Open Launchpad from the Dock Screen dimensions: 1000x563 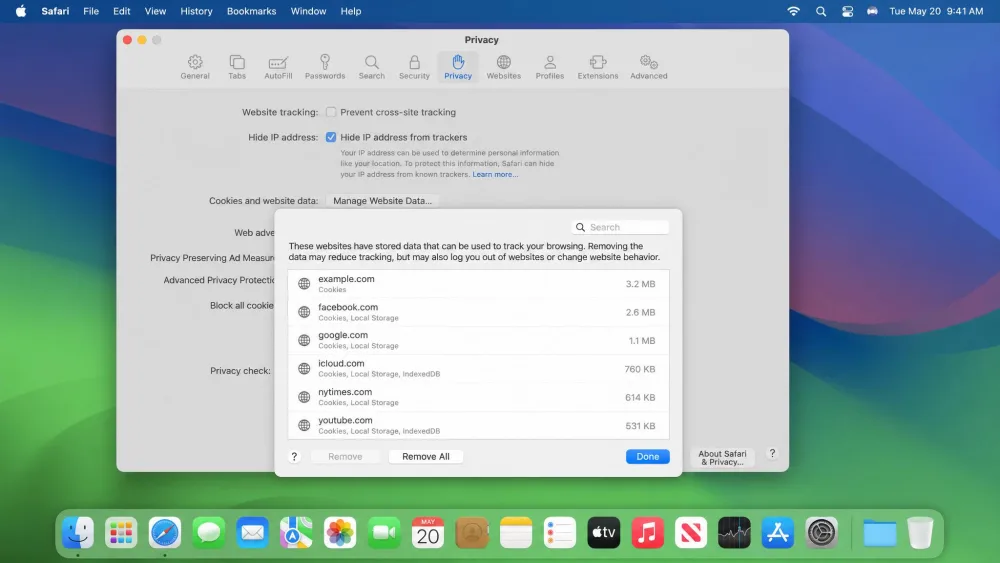[x=121, y=532]
